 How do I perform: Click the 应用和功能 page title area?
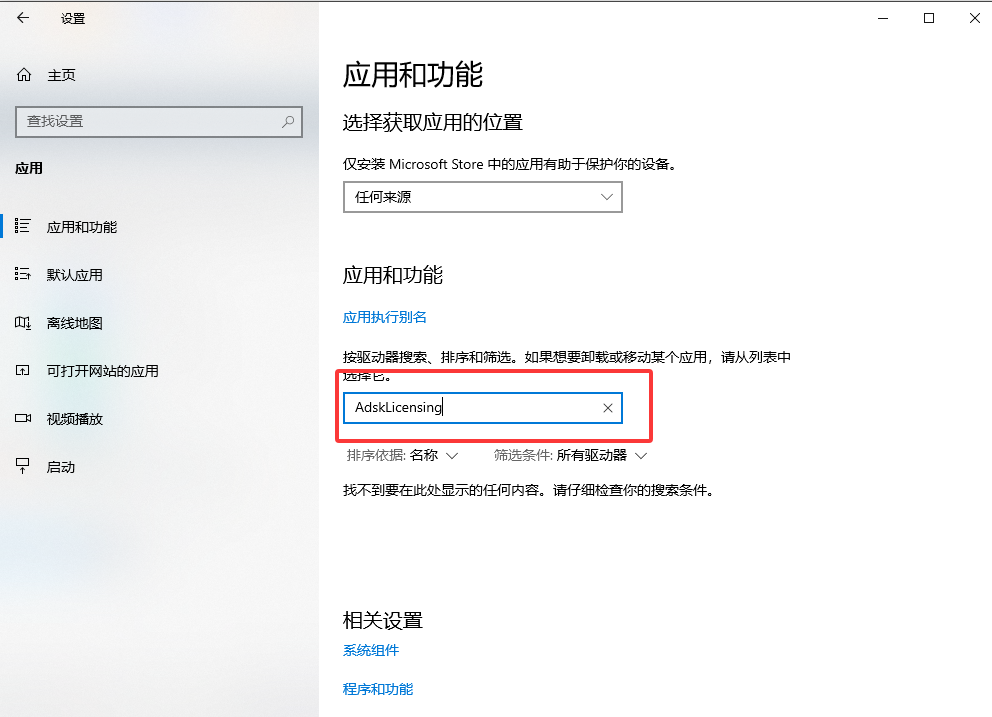click(412, 75)
